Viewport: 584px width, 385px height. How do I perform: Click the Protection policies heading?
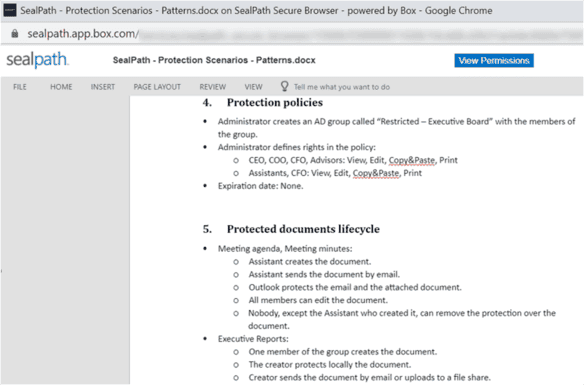275,102
